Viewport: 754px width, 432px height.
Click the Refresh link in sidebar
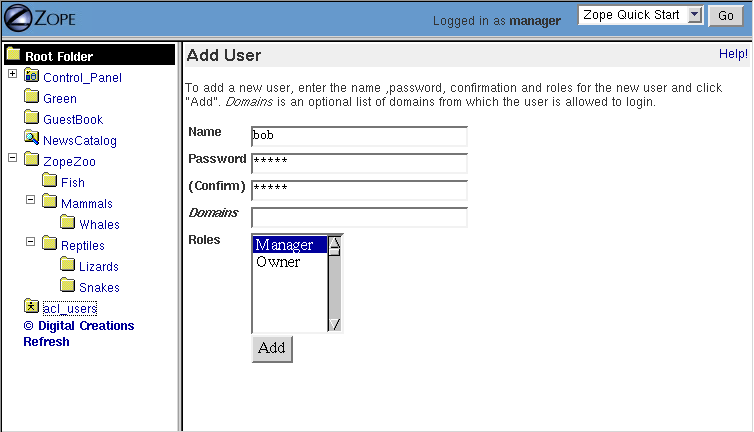click(x=46, y=342)
